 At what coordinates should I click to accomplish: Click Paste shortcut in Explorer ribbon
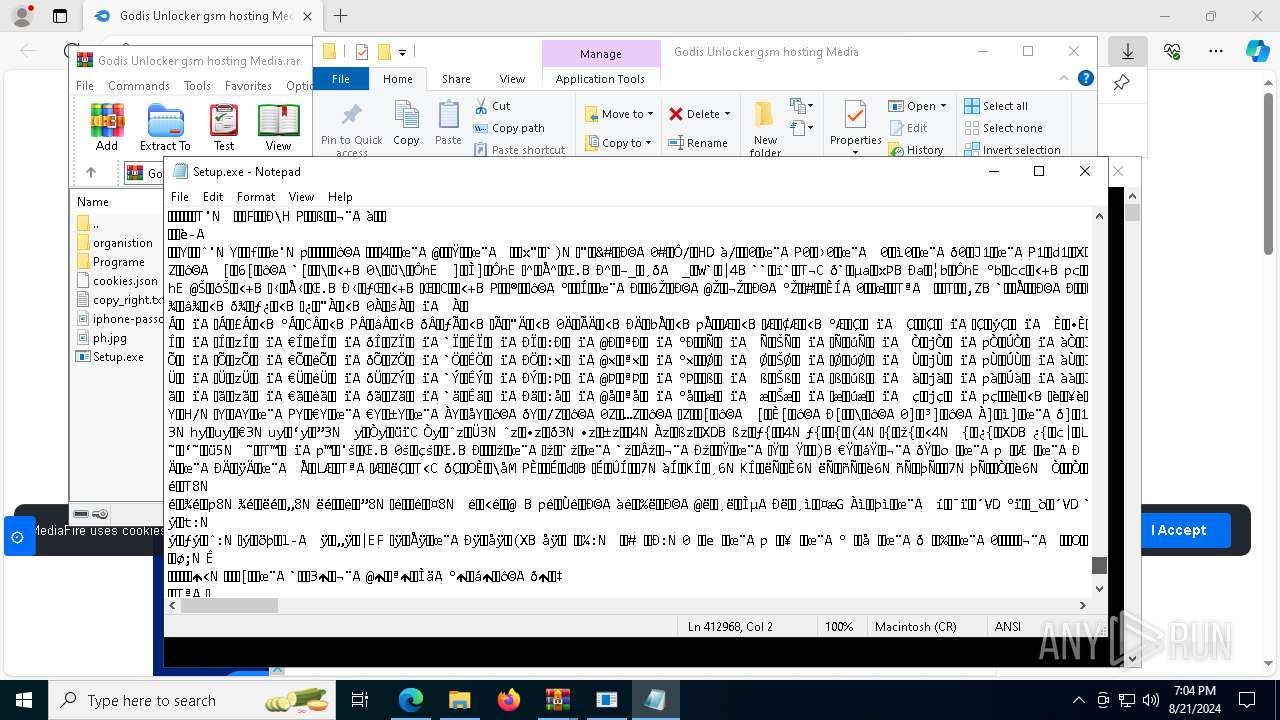pyautogui.click(x=519, y=150)
